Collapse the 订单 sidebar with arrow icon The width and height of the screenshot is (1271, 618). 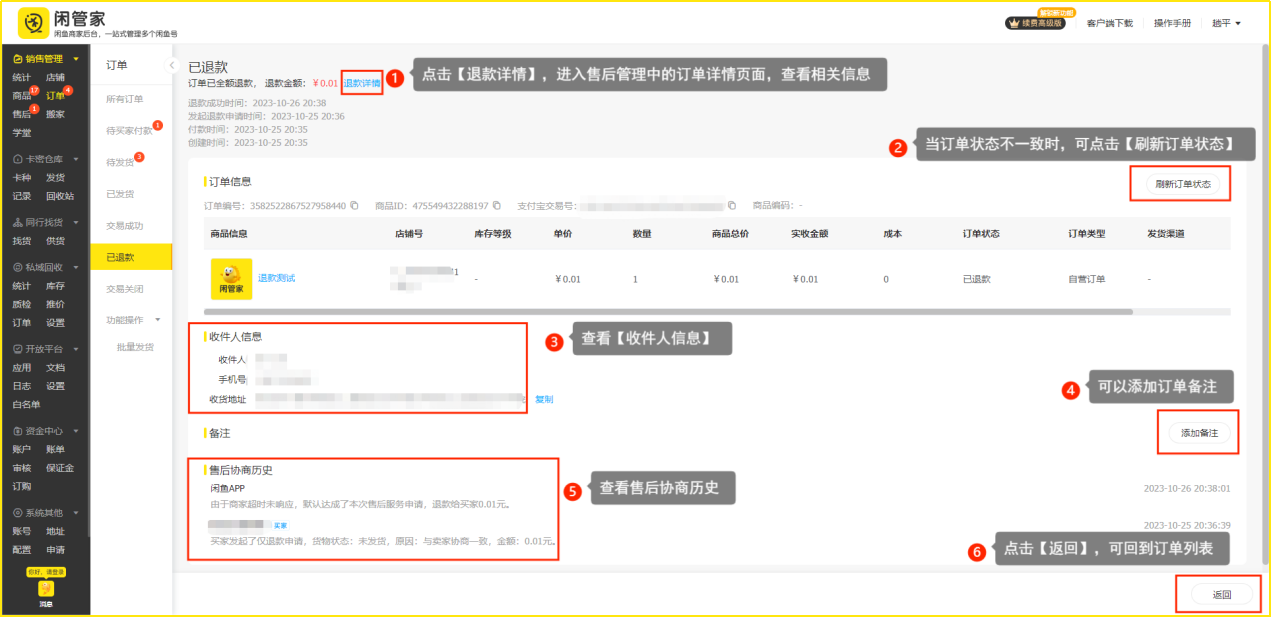(x=171, y=65)
